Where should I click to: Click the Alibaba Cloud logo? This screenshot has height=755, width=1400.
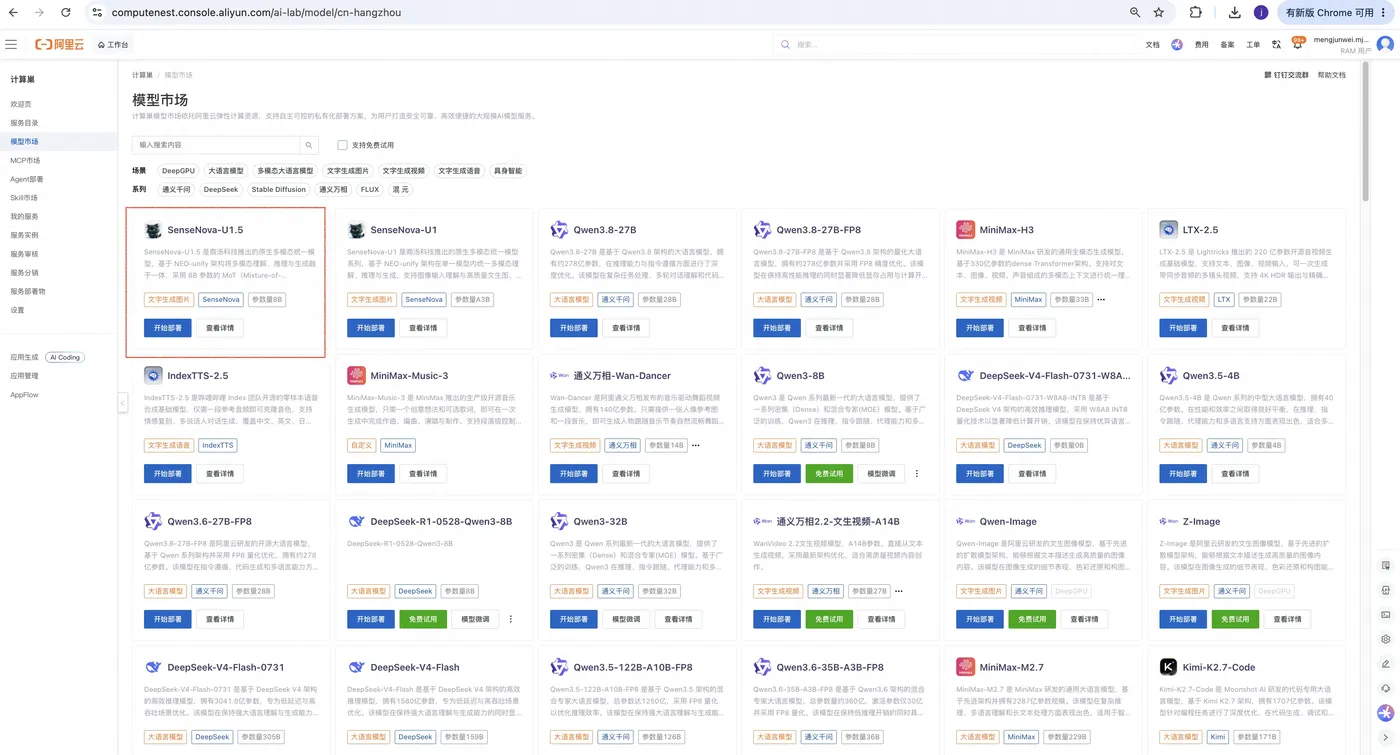click(x=57, y=45)
